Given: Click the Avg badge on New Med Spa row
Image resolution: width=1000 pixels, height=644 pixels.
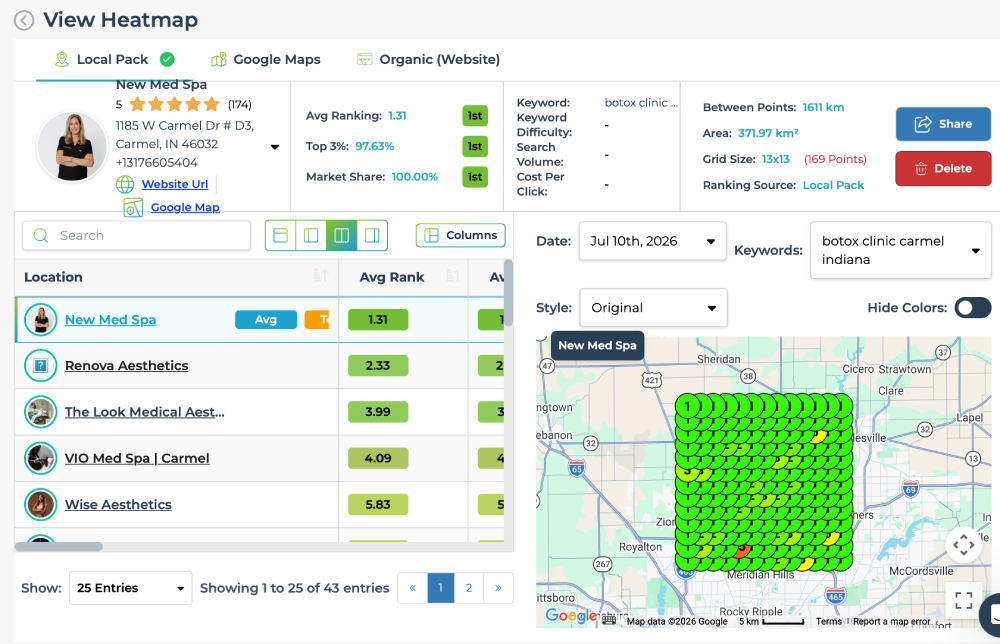Looking at the screenshot, I should tap(266, 319).
